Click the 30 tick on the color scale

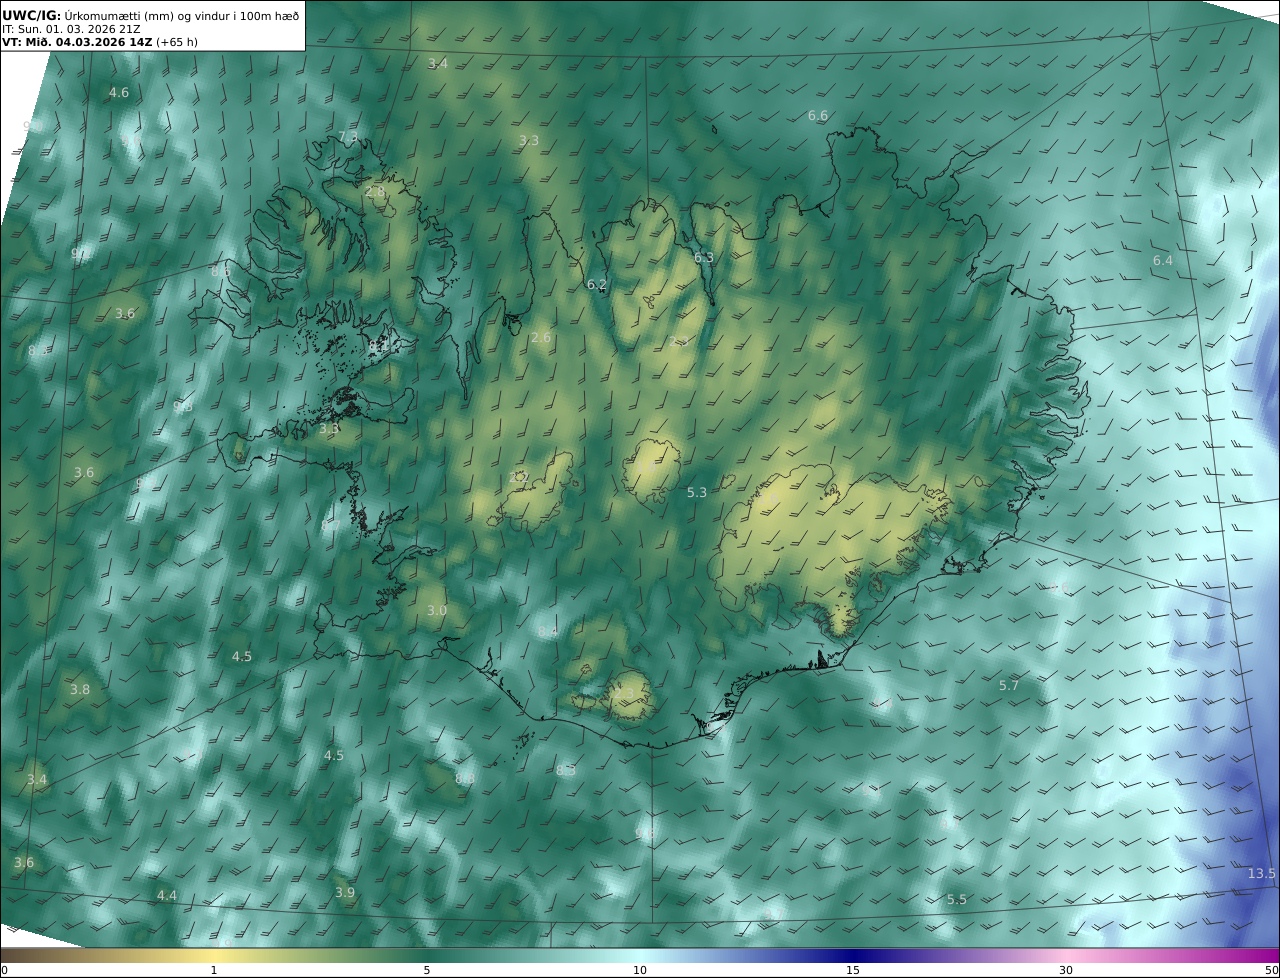click(1066, 970)
